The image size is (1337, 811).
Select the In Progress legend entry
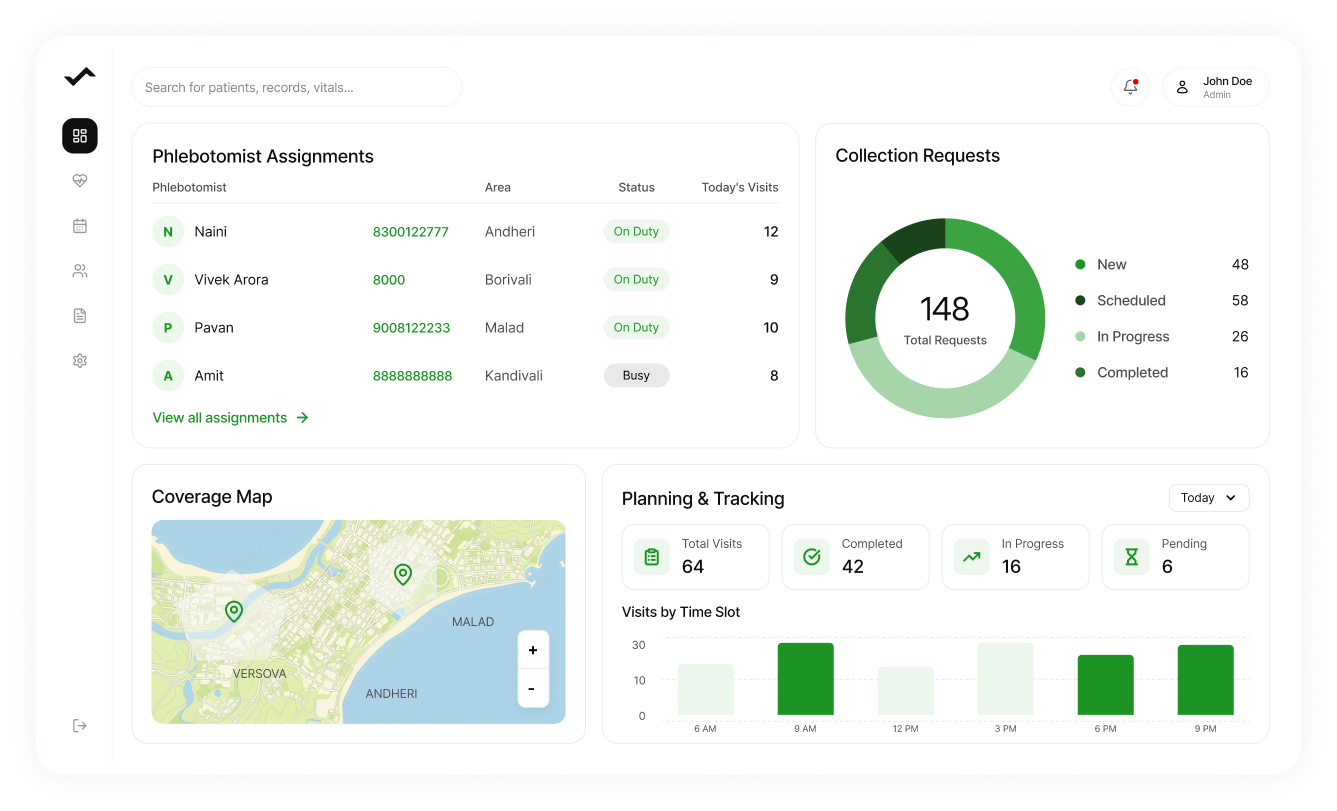coord(1162,337)
